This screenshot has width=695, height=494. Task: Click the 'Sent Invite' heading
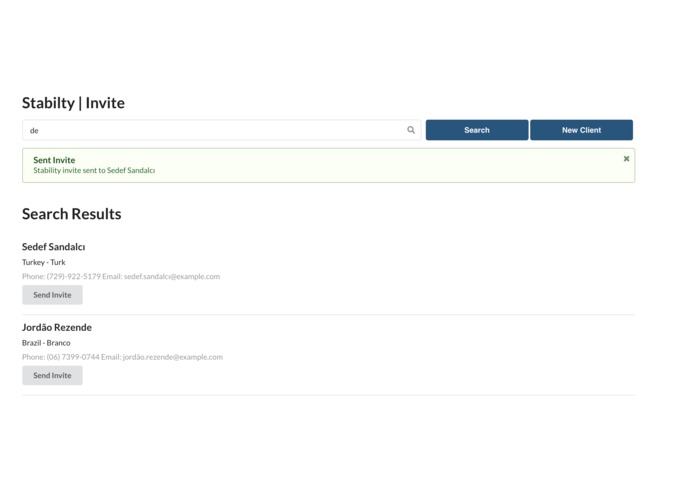coord(54,160)
